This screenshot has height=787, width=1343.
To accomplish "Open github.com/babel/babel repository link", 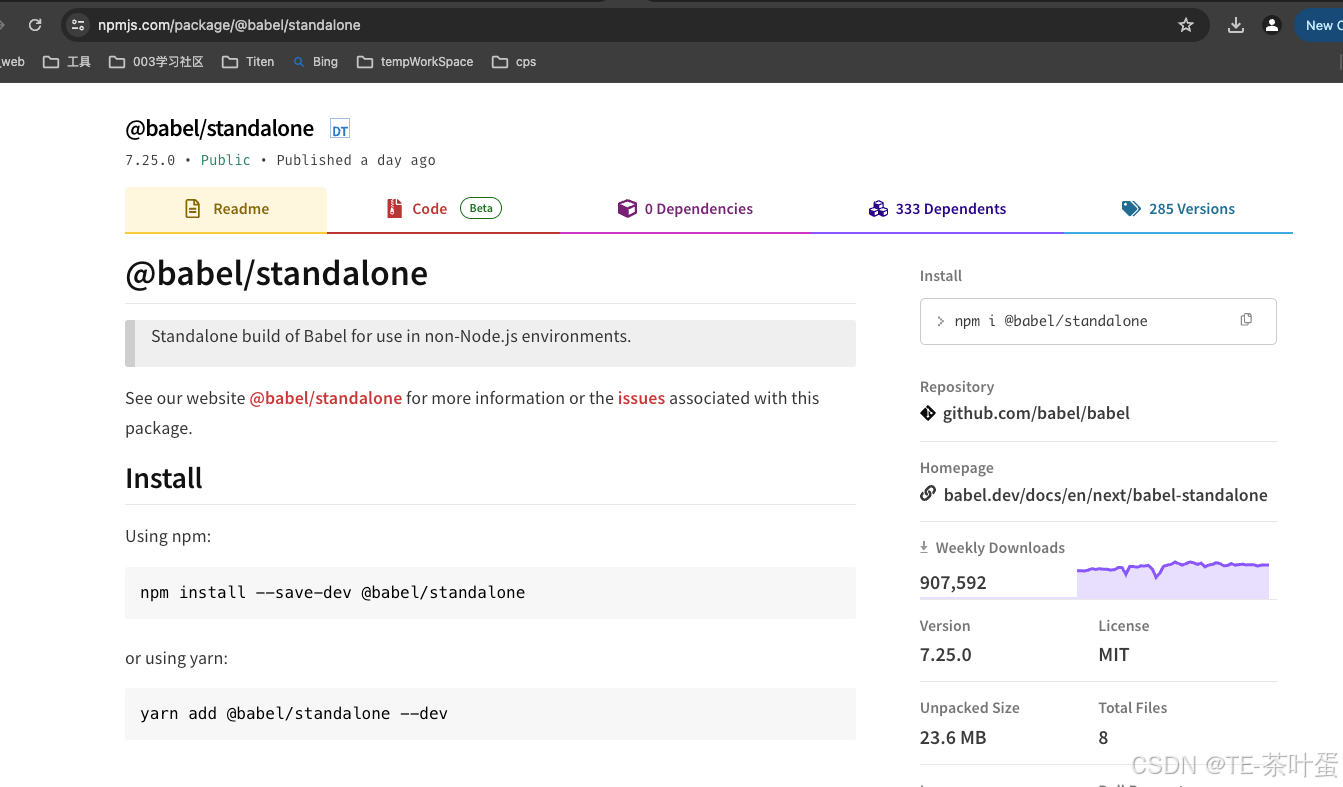I will [1036, 413].
